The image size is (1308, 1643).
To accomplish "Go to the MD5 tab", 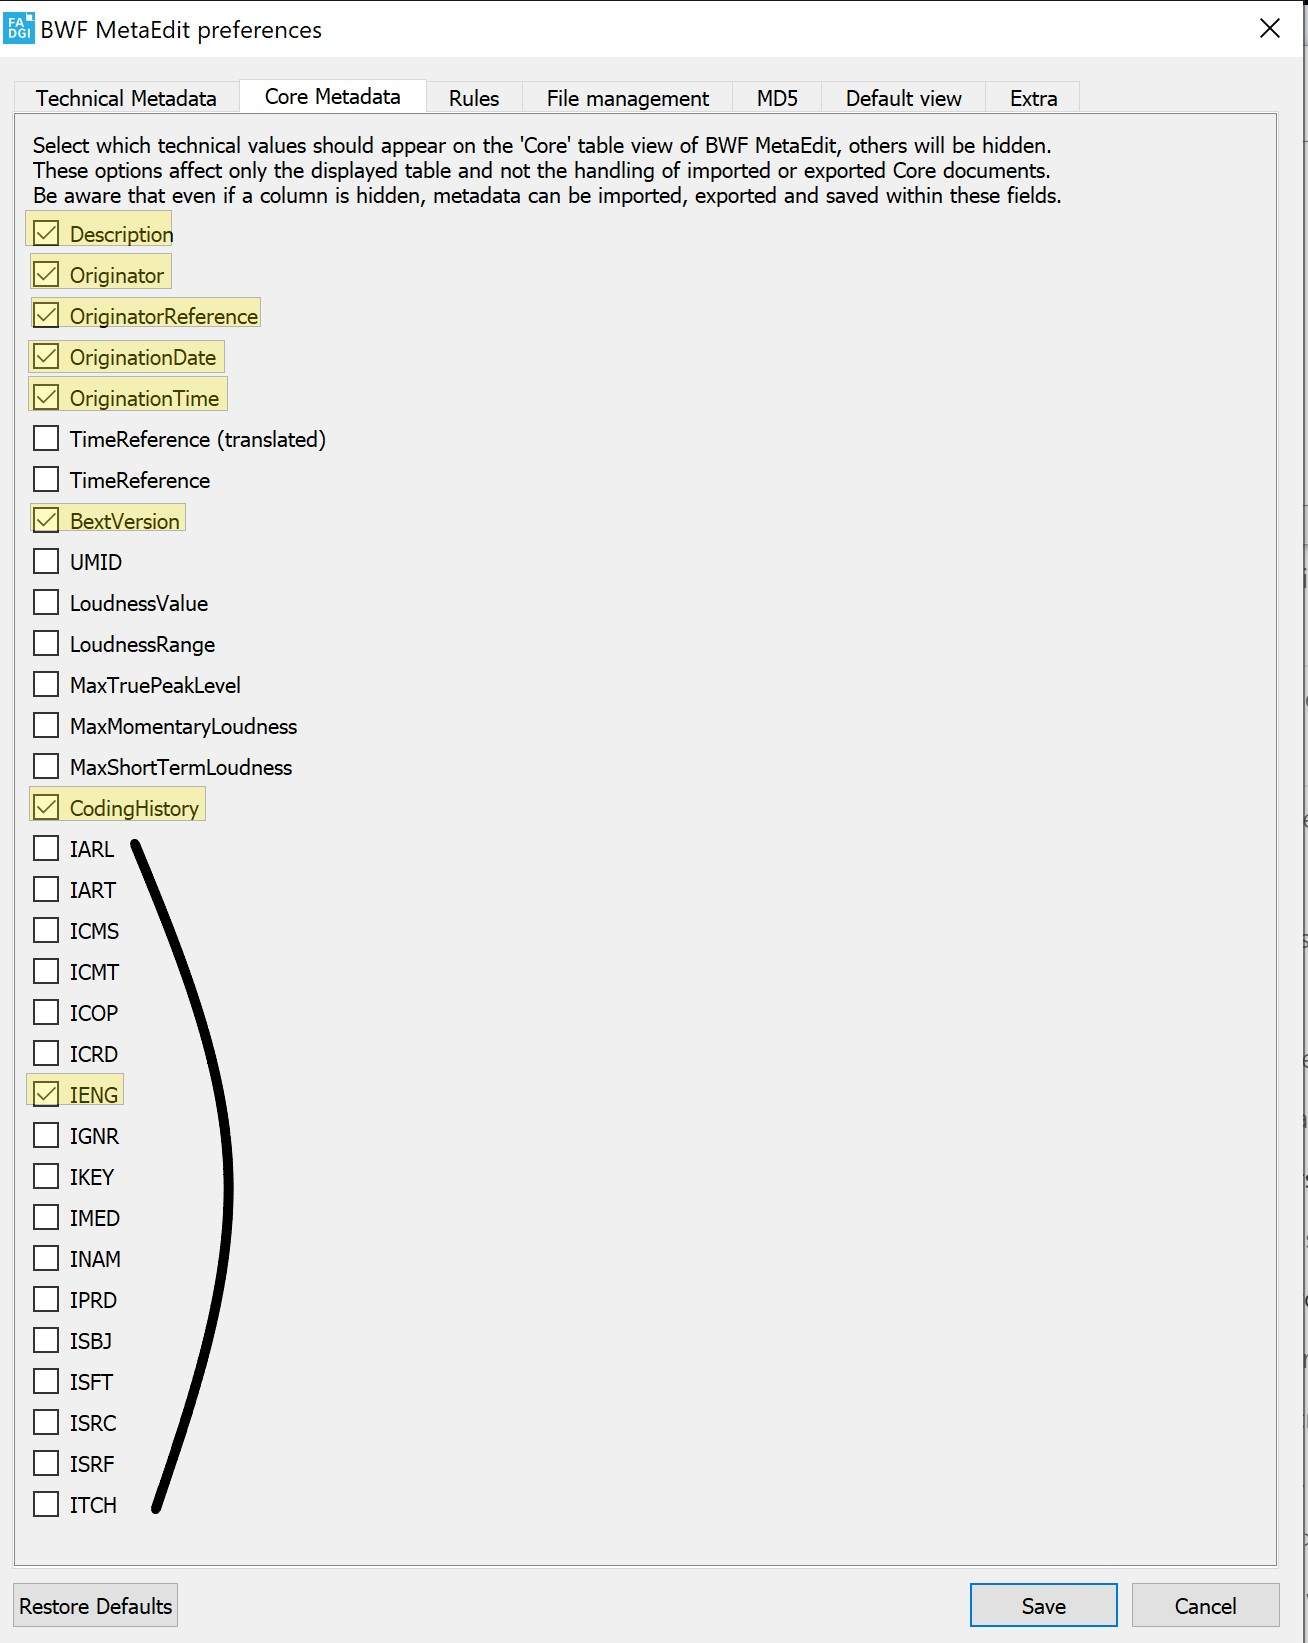I will 777,98.
